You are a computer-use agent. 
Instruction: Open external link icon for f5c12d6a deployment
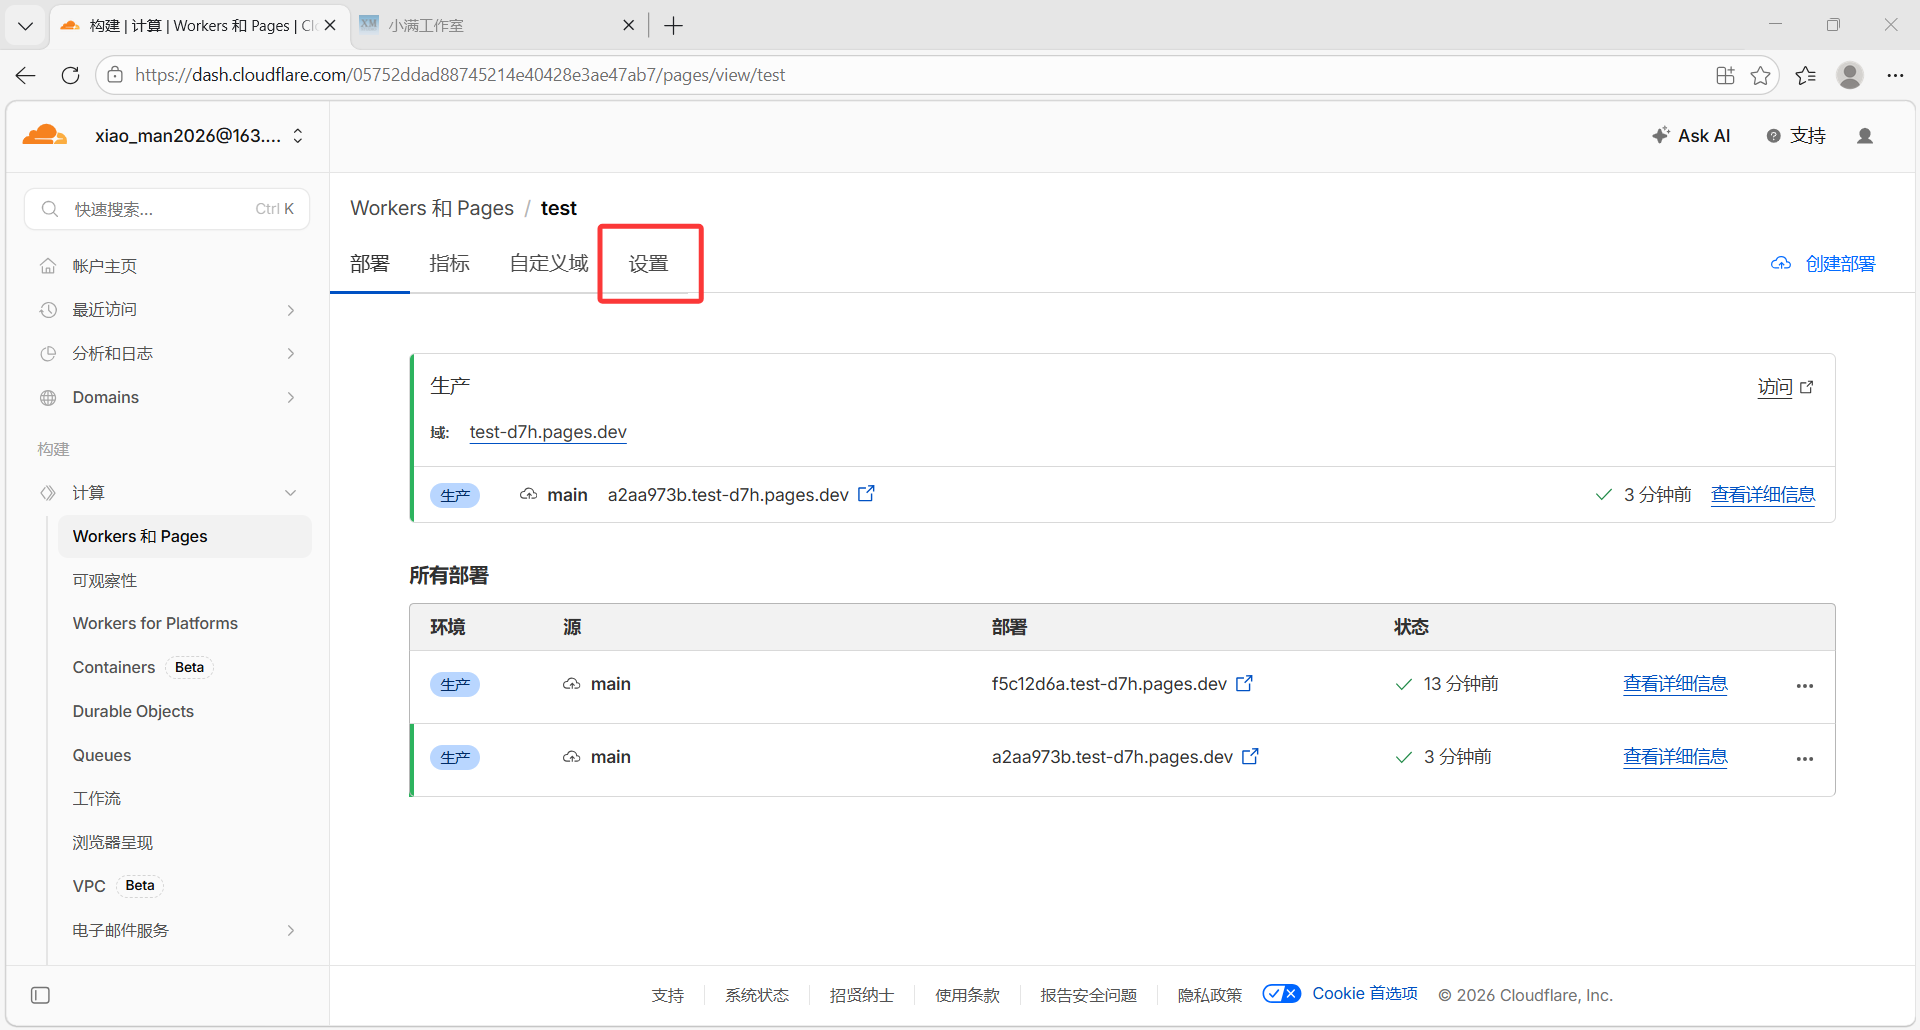point(1244,684)
